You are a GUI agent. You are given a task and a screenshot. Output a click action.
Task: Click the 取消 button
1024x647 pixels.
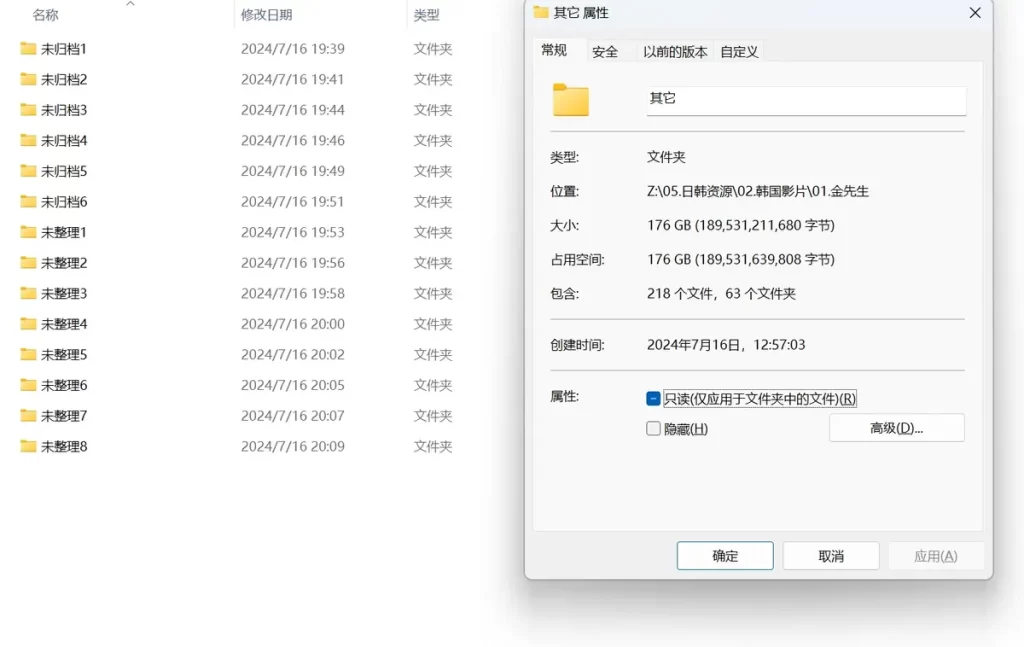(x=831, y=556)
